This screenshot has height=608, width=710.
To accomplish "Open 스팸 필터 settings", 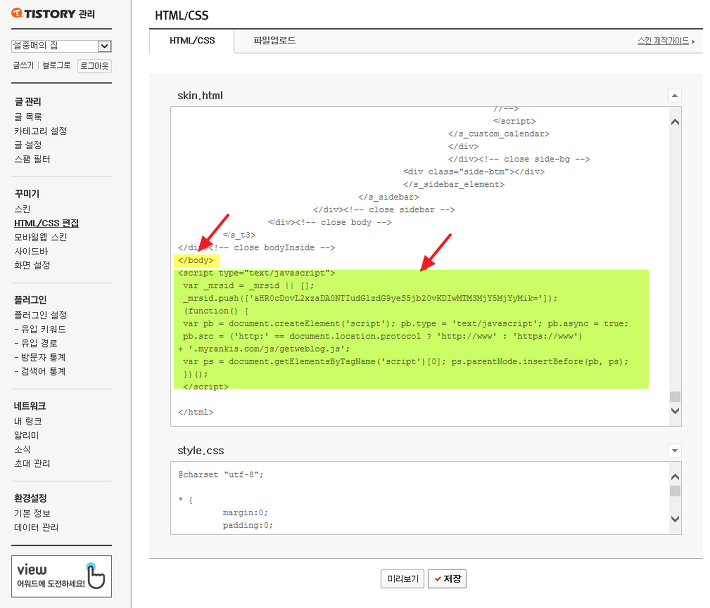I will click(32, 159).
